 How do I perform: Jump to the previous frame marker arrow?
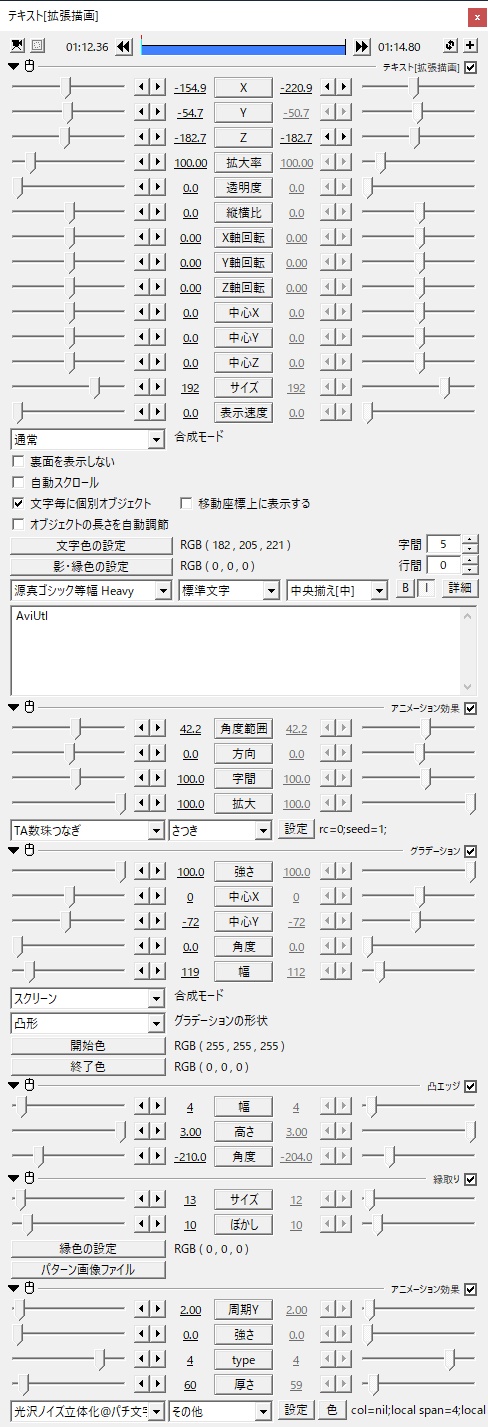tap(124, 46)
